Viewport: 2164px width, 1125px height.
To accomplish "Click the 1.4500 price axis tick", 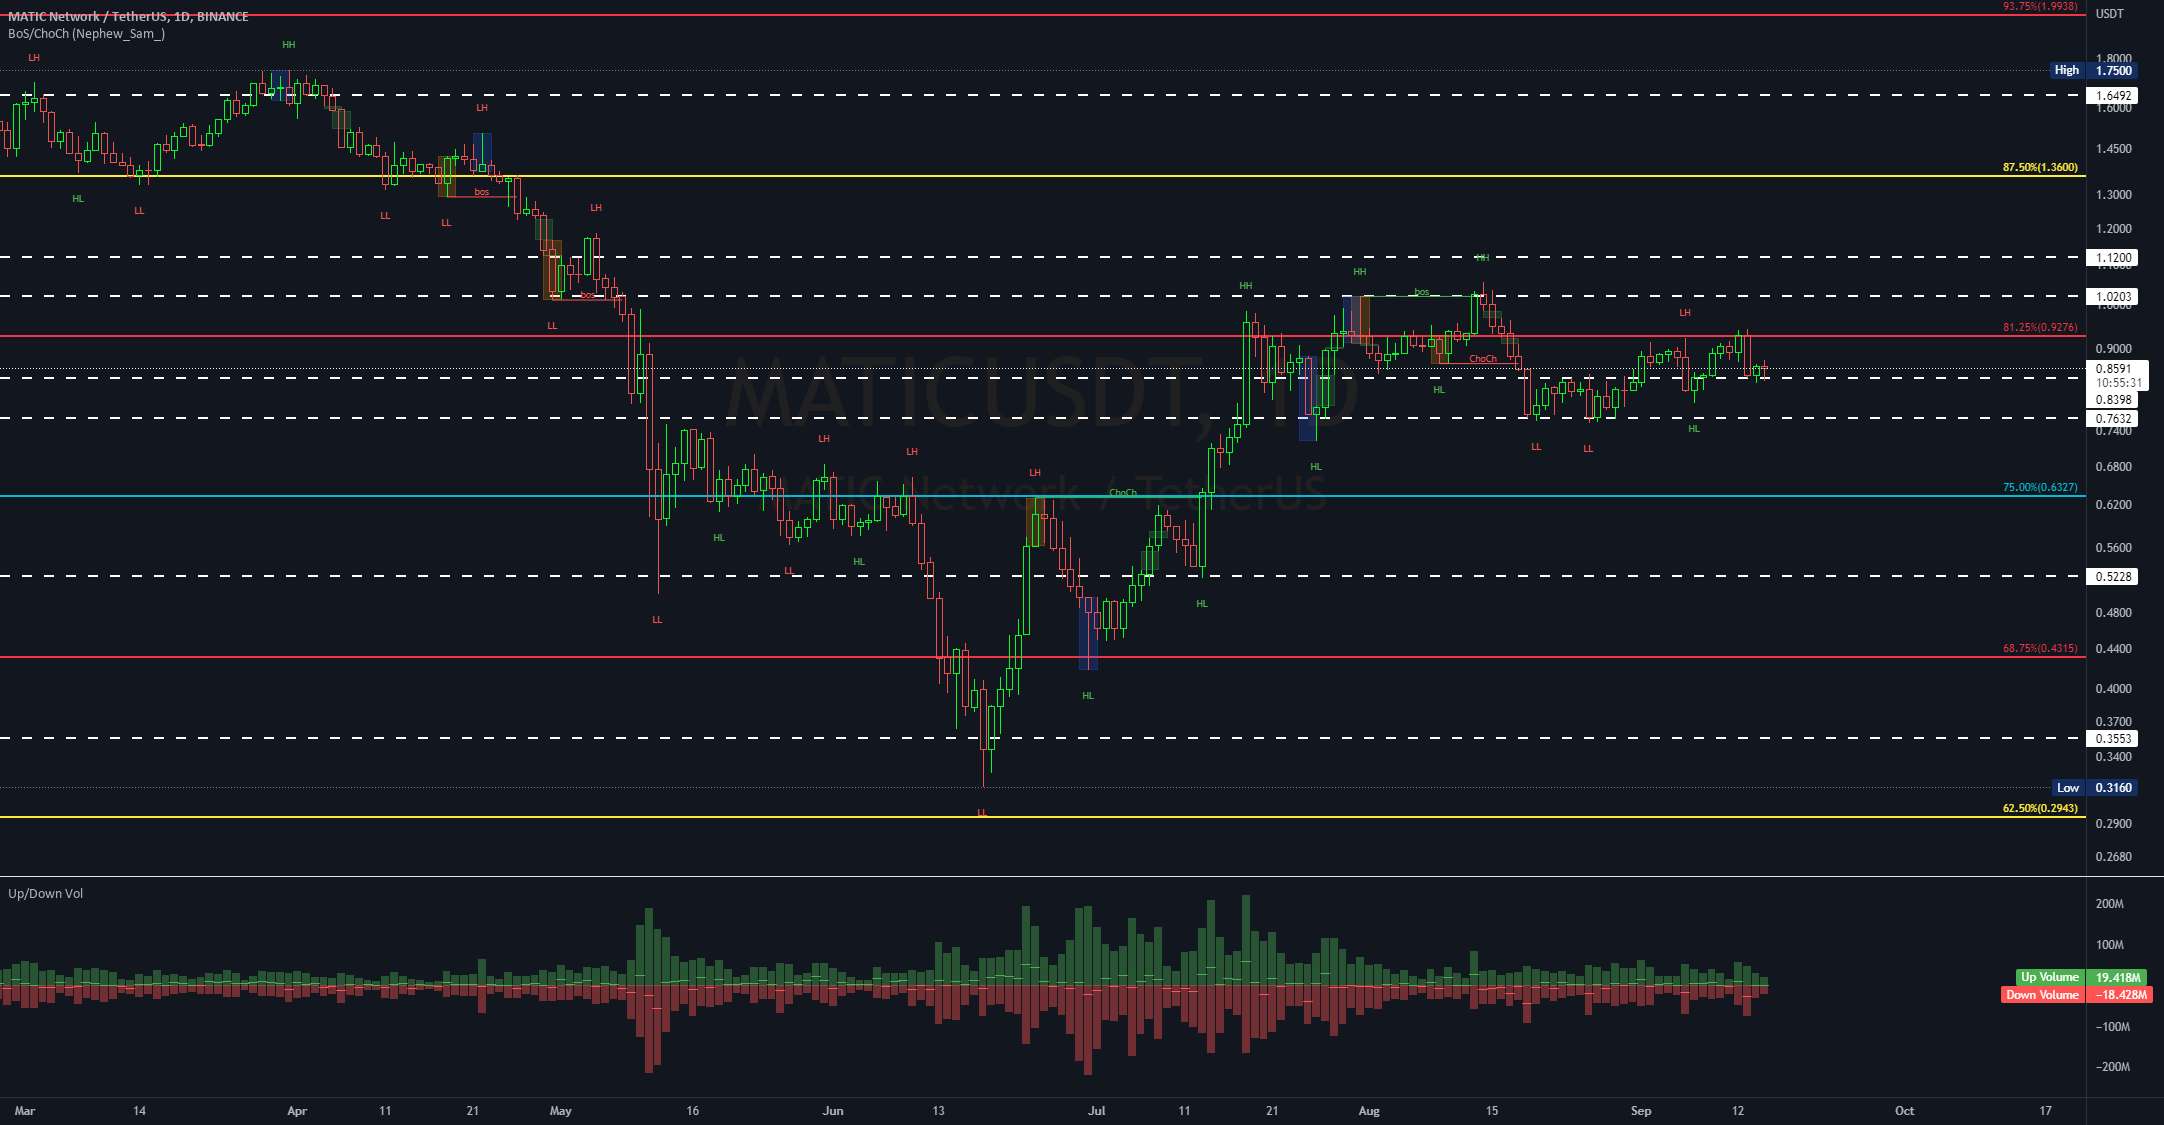I will (2114, 149).
